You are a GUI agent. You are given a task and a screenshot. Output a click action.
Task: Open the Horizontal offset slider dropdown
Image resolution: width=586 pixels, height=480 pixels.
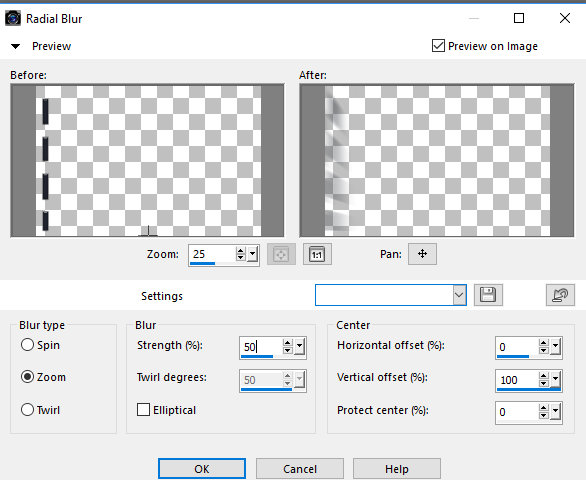click(555, 347)
